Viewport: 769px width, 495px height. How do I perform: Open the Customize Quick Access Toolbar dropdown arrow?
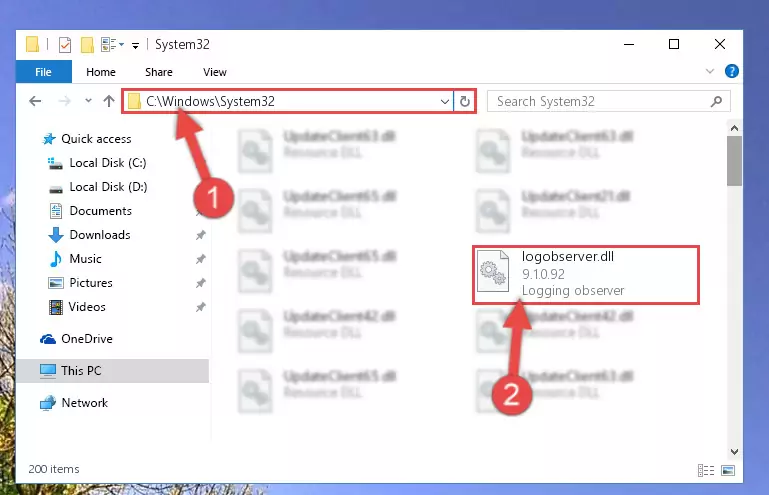[135, 46]
